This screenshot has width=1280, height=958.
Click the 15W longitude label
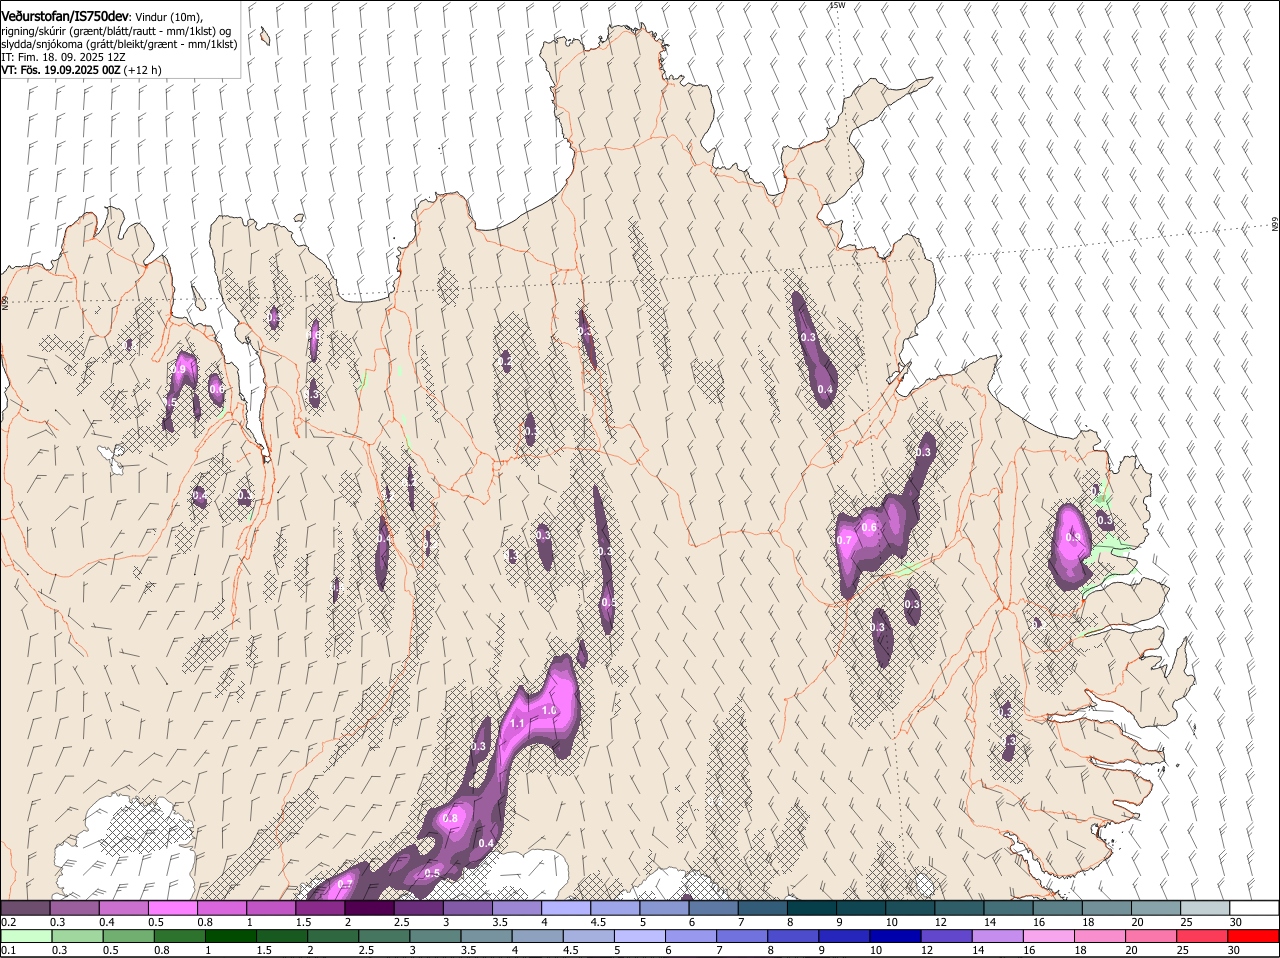coord(837,5)
